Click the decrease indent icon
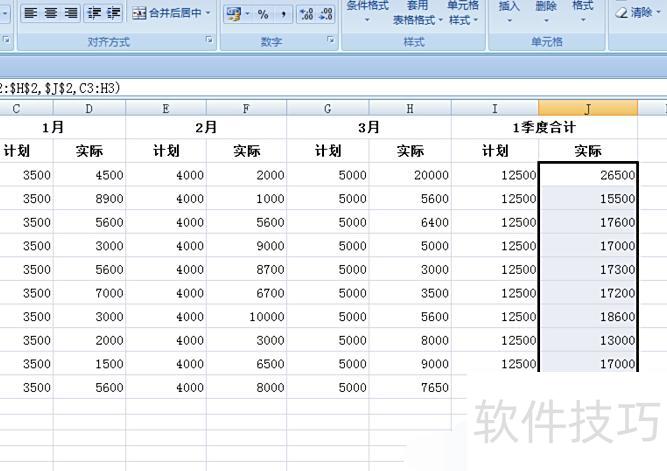Image resolution: width=667 pixels, height=471 pixels. click(95, 13)
